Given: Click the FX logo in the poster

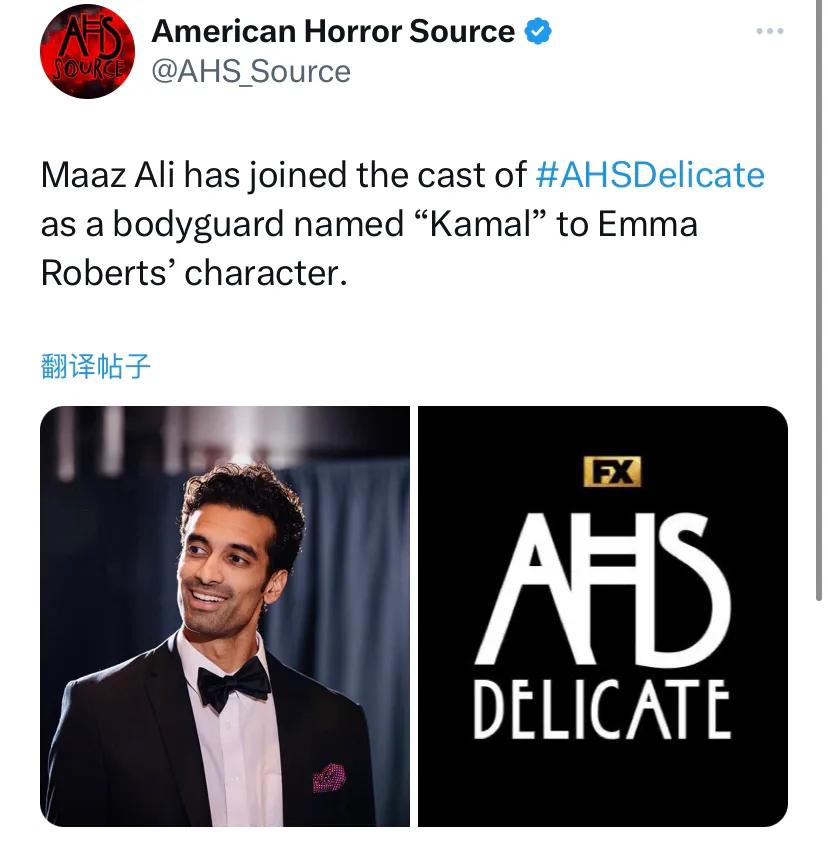Looking at the screenshot, I should click(x=612, y=471).
